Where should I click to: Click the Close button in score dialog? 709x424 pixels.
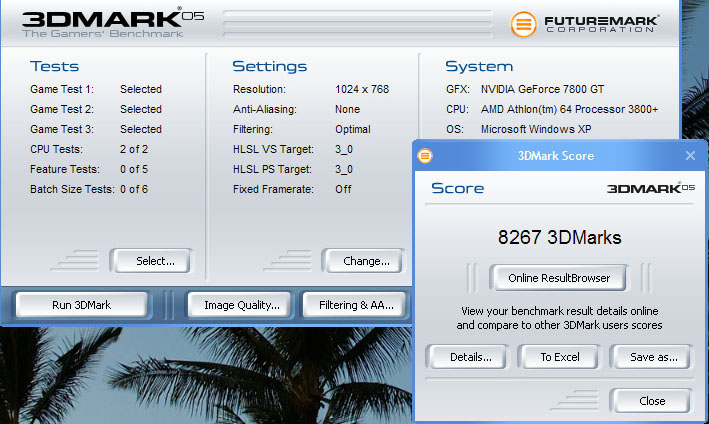[x=652, y=401]
